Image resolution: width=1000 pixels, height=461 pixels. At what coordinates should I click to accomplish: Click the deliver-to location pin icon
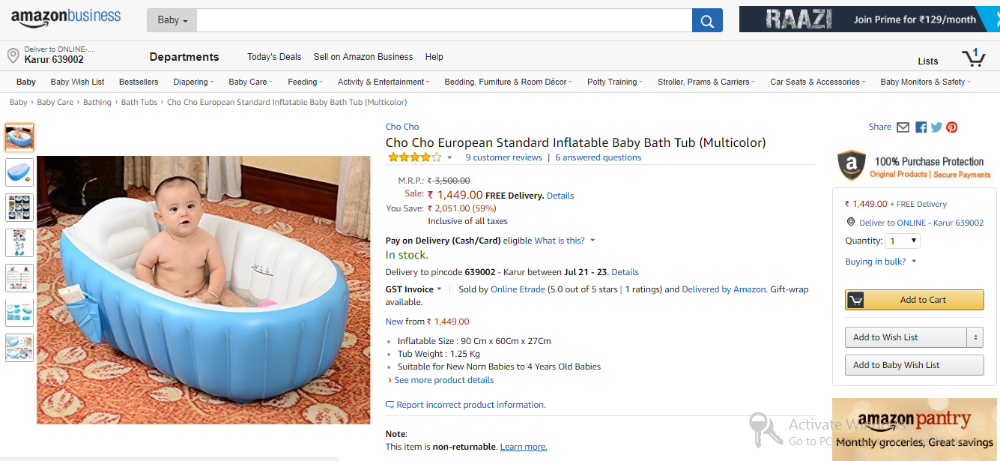pyautogui.click(x=13, y=54)
